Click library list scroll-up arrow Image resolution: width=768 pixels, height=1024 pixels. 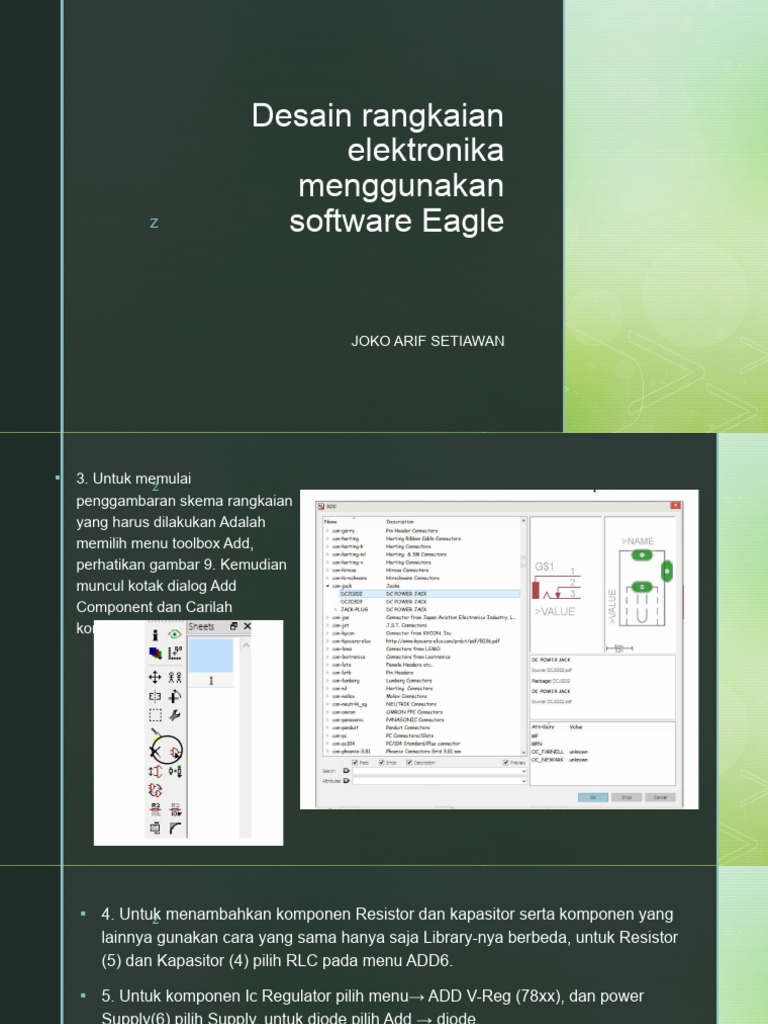click(523, 521)
